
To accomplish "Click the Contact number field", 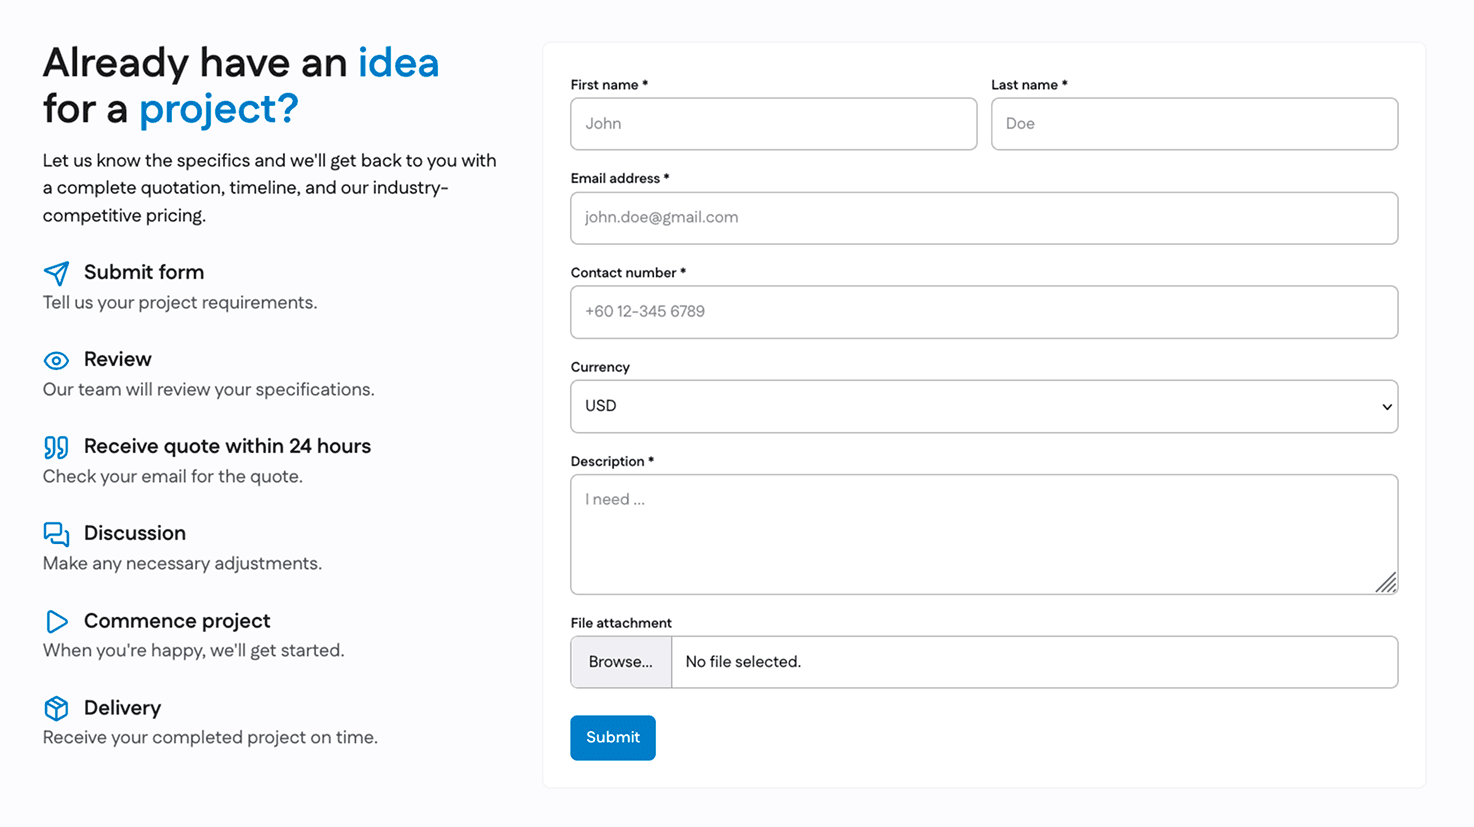I will [x=984, y=312].
